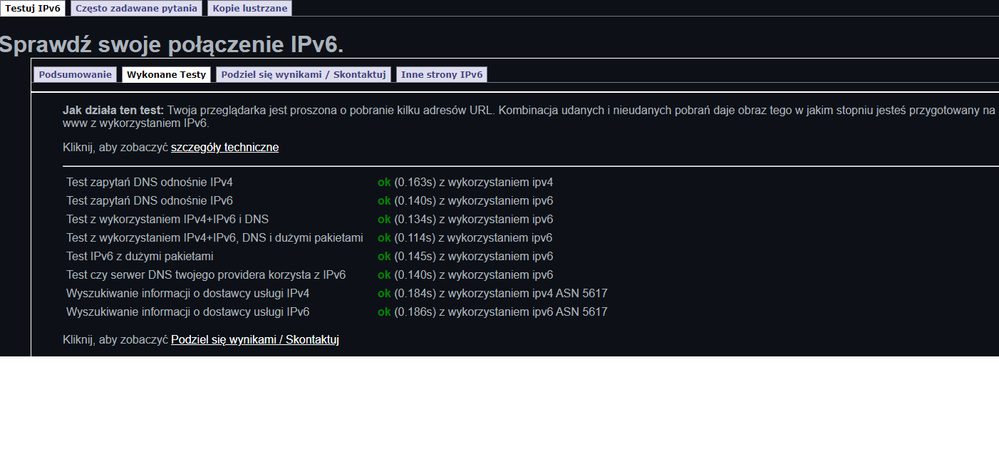Go to Inne strony IPv6 tab
This screenshot has height=462, width=999.
pyautogui.click(x=442, y=74)
